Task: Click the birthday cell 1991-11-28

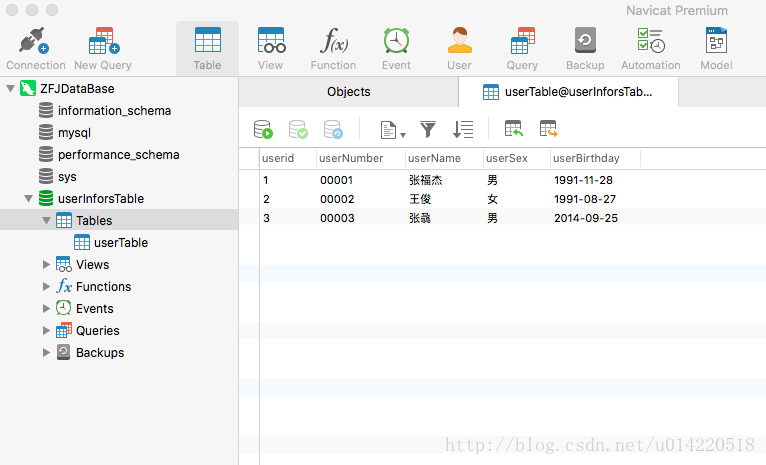Action: [583, 180]
